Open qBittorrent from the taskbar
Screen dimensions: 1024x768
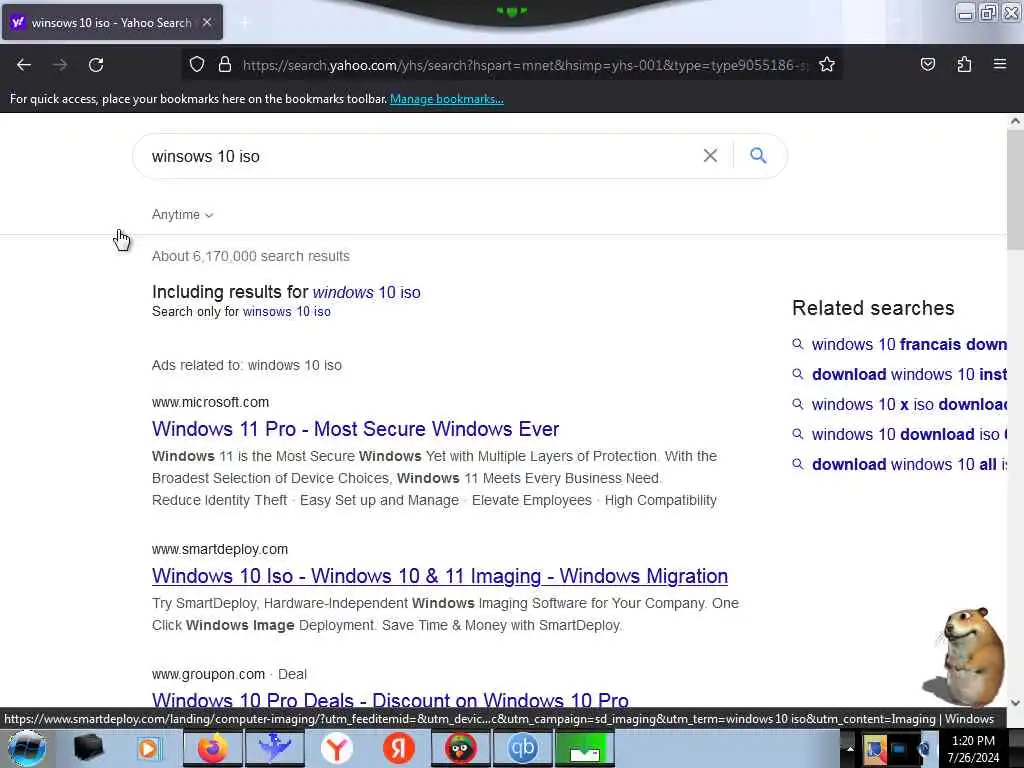[x=522, y=748]
